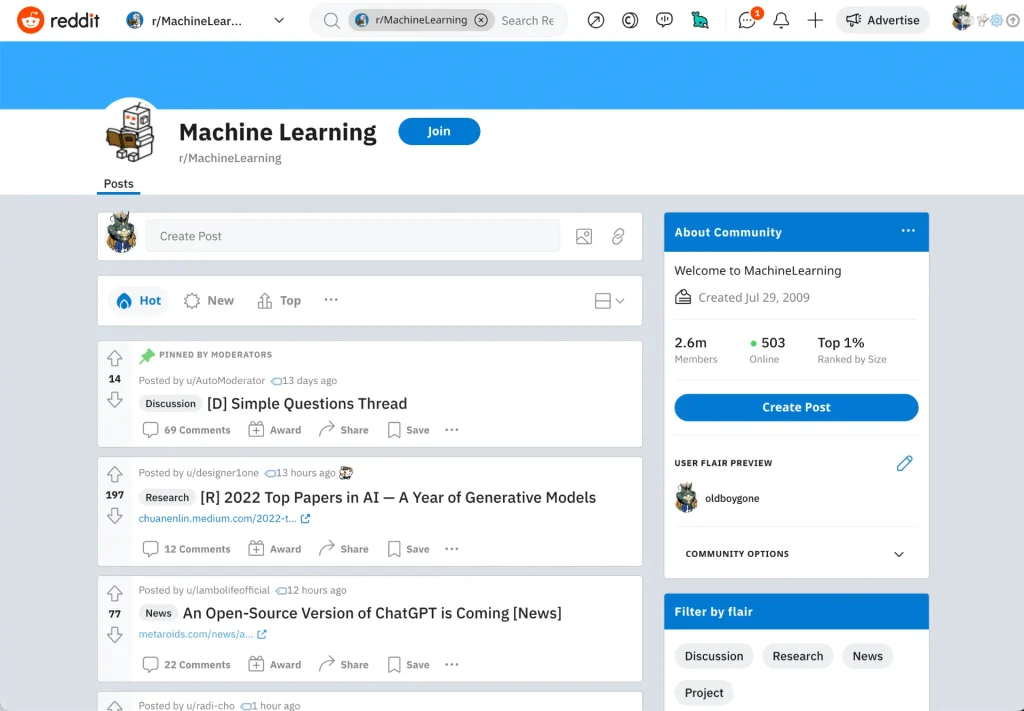
Task: Open the Popular arrow icon in header
Action: click(596, 20)
